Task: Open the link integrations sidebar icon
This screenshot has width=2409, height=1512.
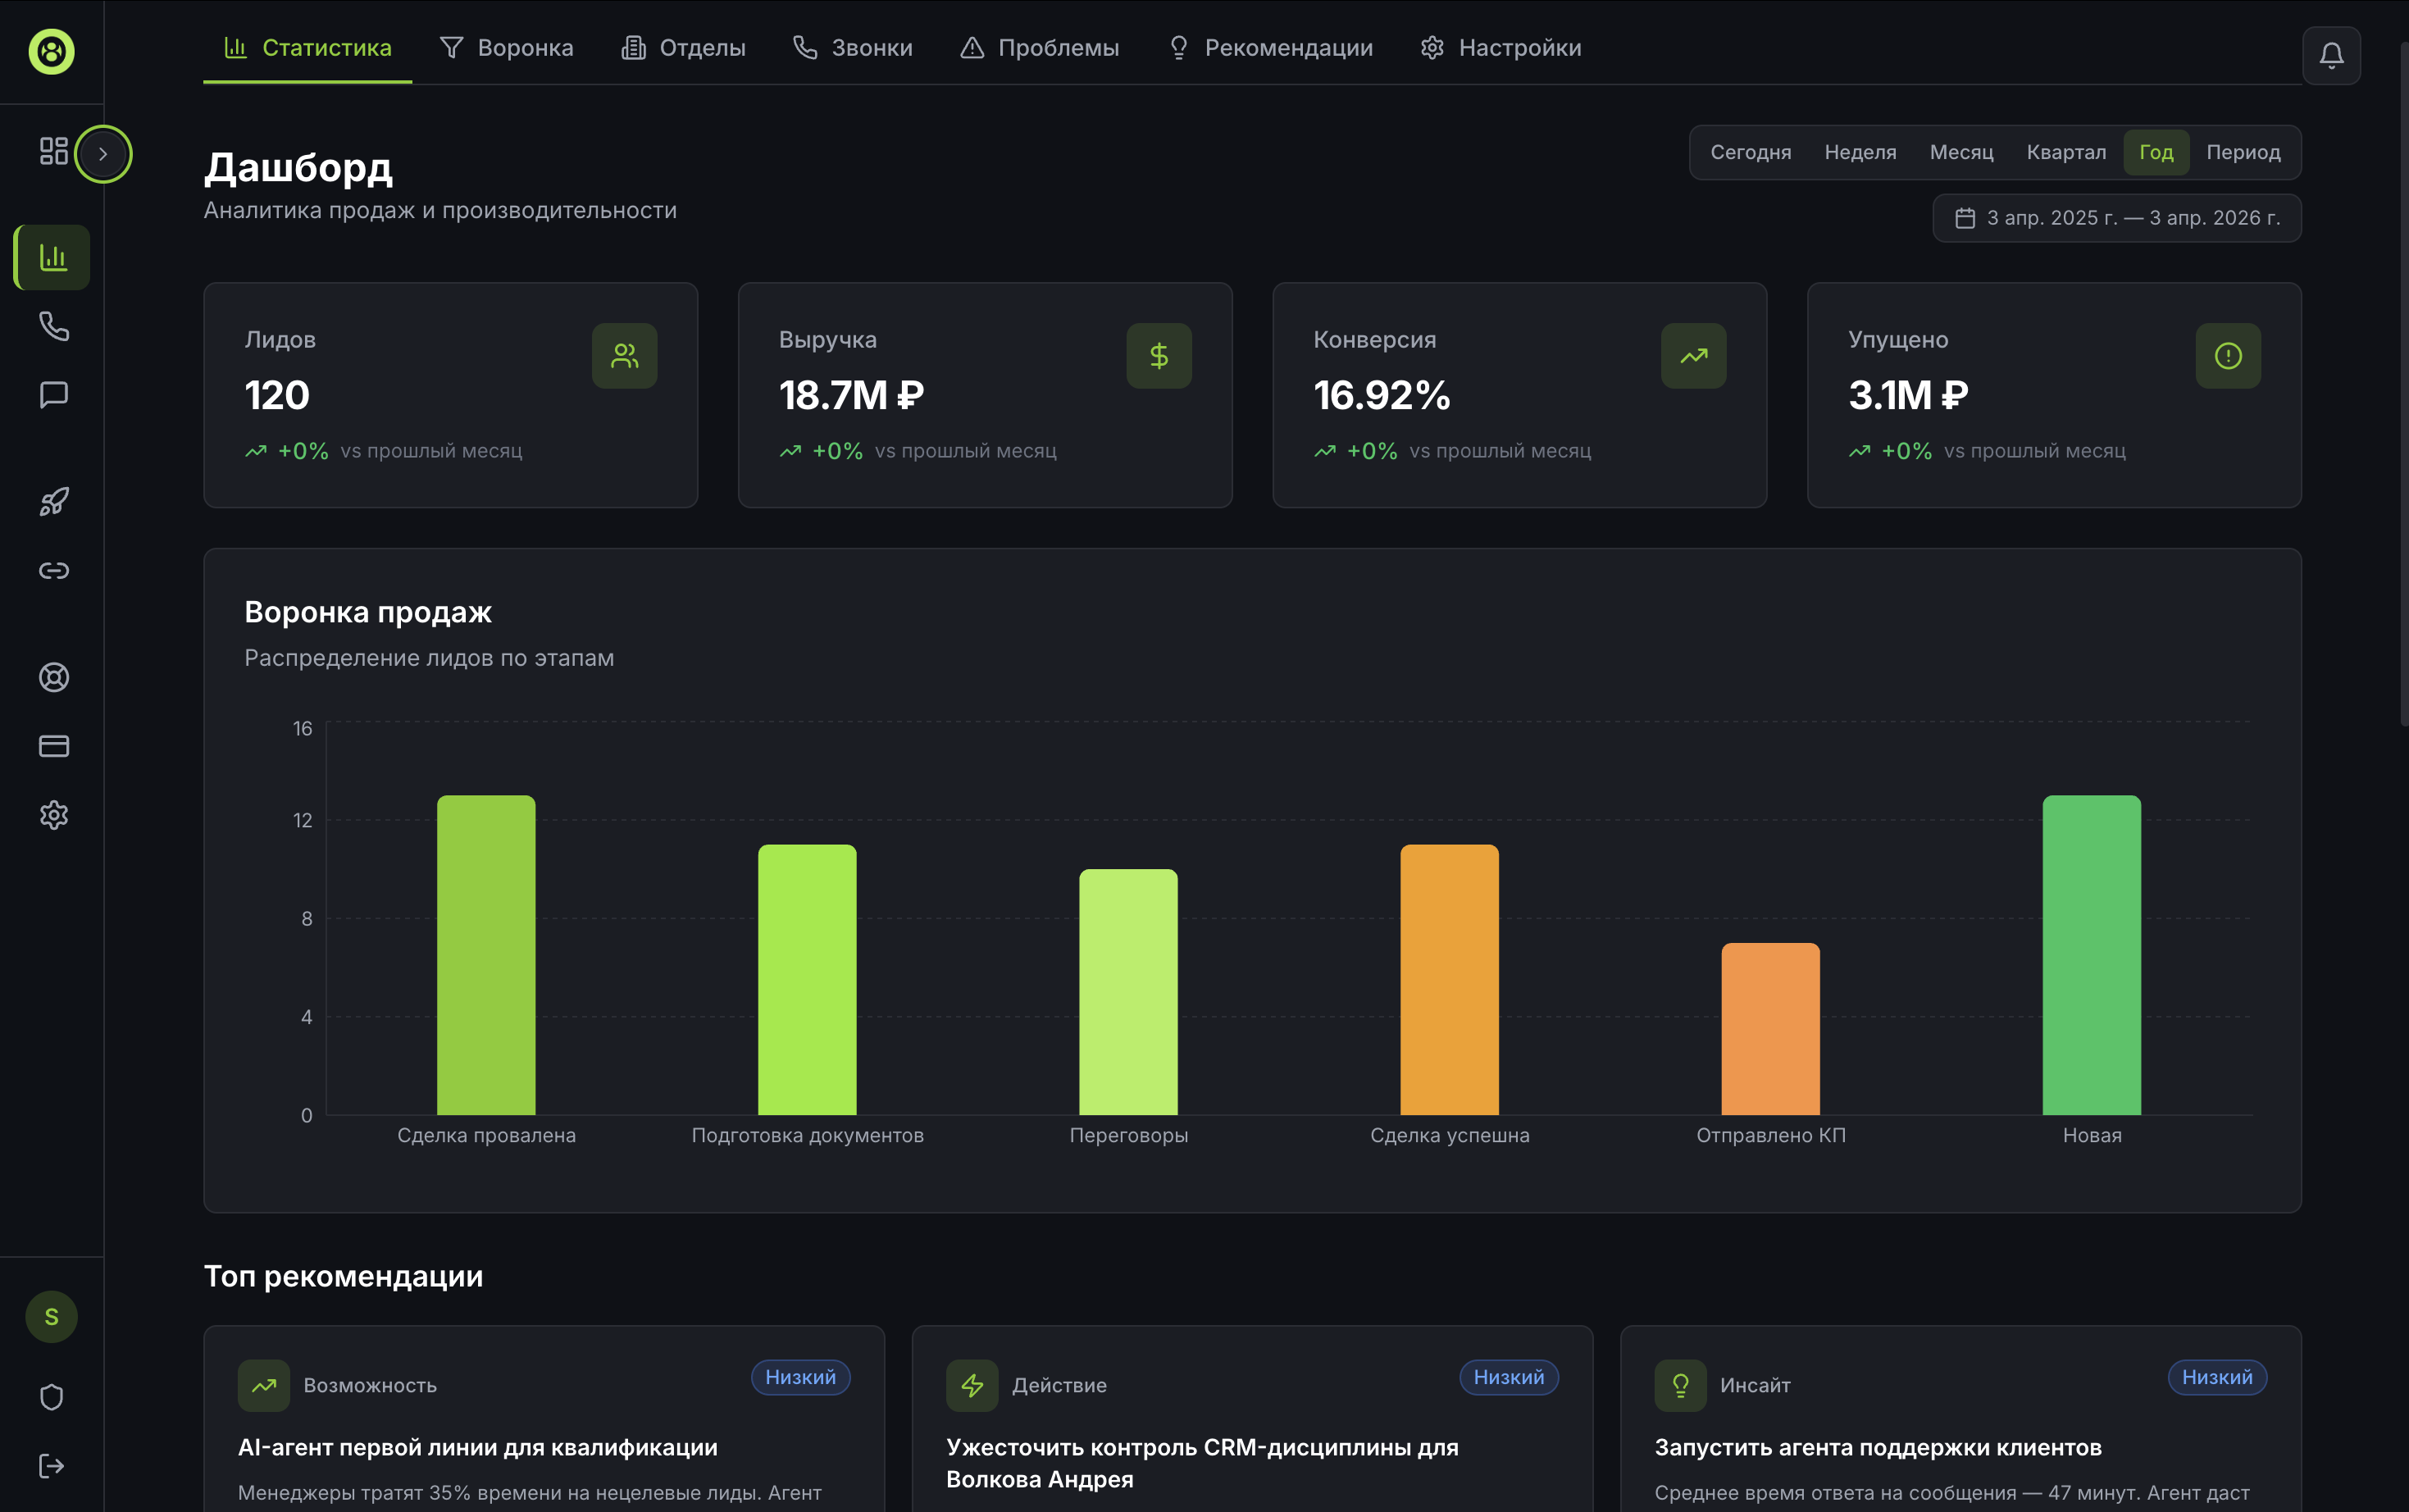Action: [x=53, y=570]
